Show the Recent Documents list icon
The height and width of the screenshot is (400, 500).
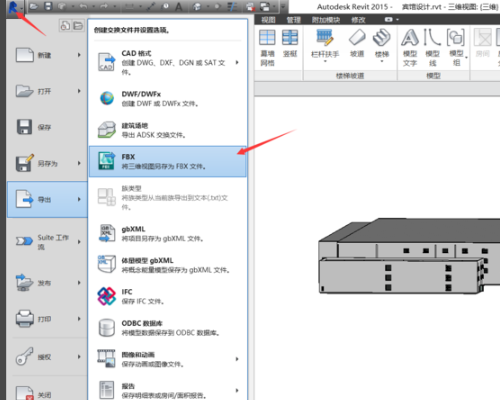[x=65, y=26]
